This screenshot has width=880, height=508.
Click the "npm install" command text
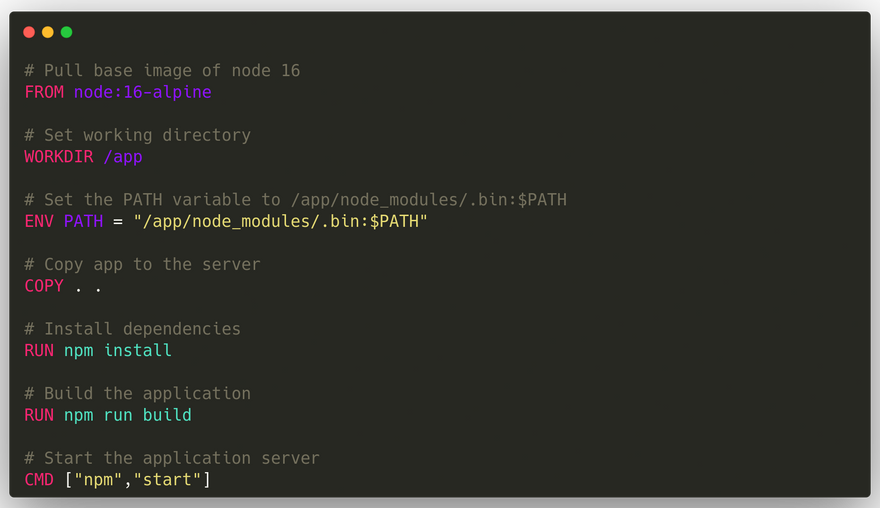click(118, 351)
